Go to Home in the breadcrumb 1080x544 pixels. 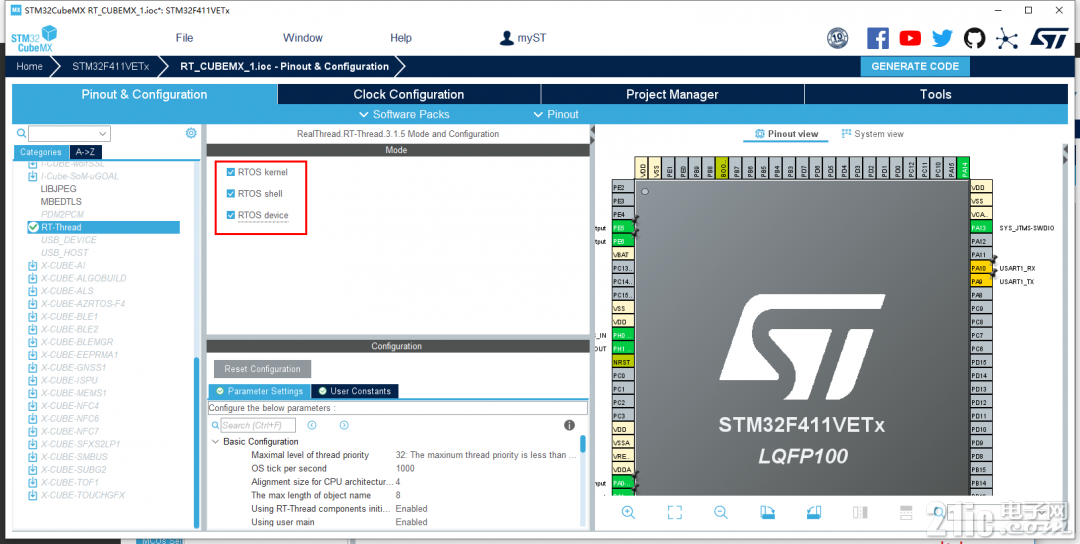[x=30, y=67]
